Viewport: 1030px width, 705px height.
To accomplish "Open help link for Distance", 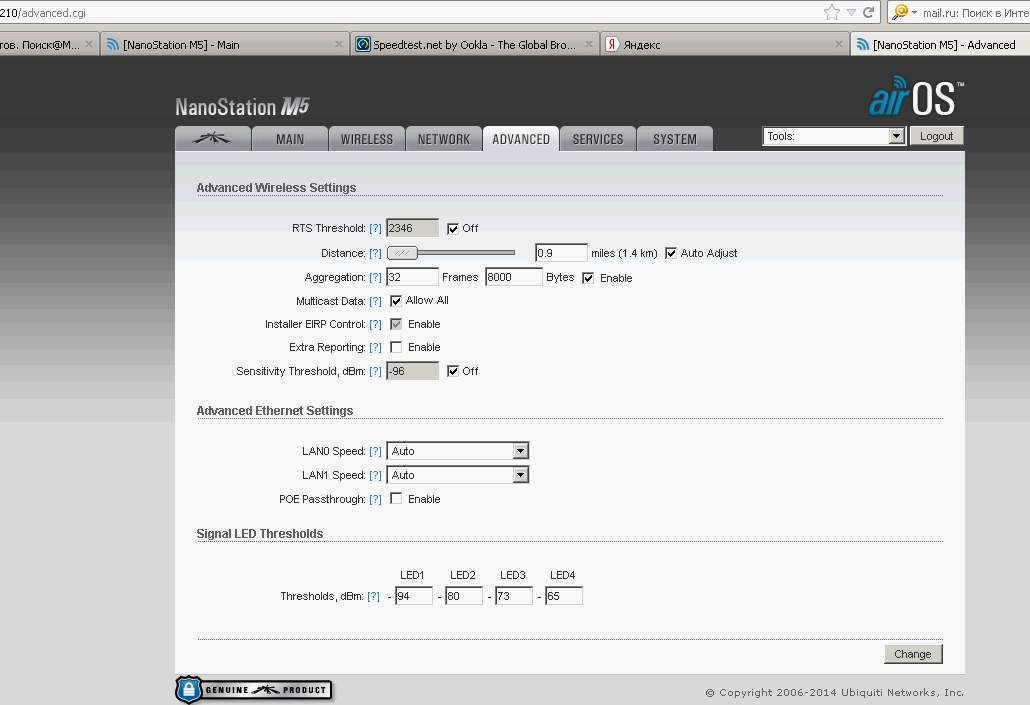I will click(375, 253).
